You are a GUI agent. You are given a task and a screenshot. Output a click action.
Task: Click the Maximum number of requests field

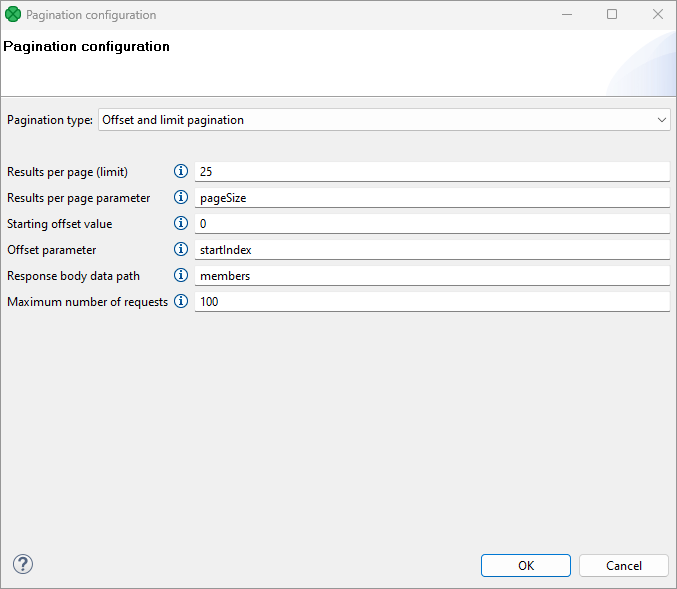coord(431,301)
